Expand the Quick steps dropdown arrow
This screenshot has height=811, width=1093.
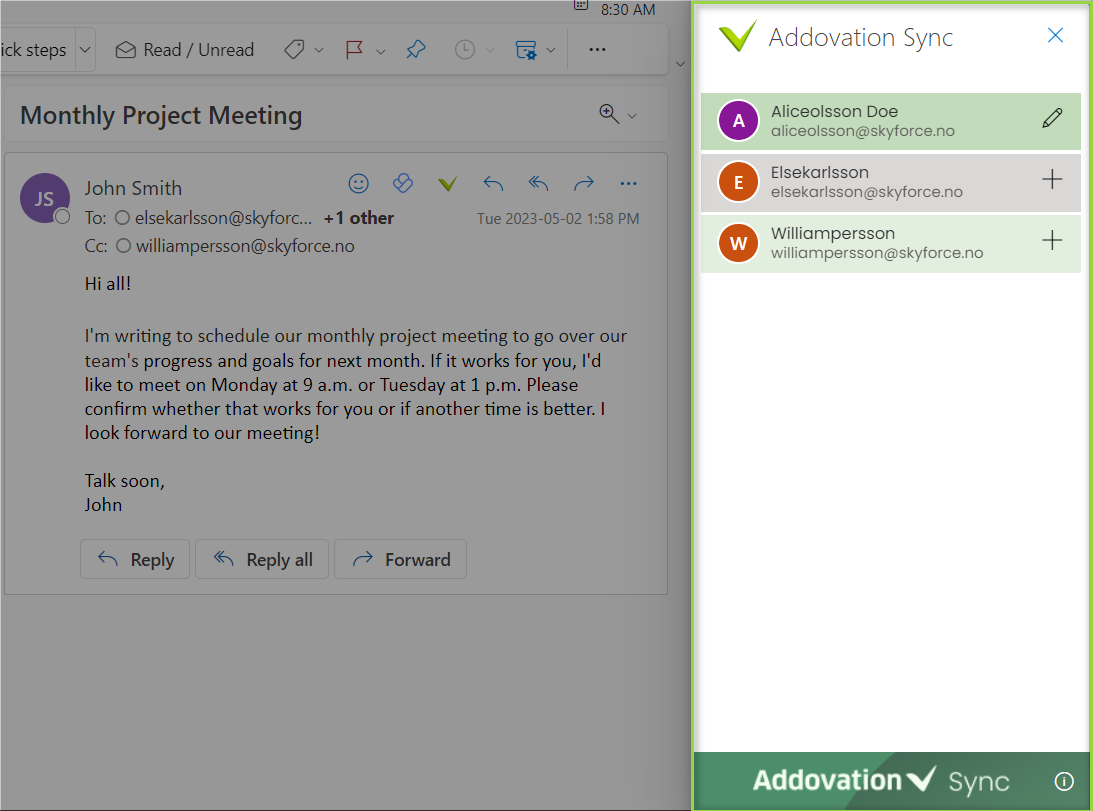pyautogui.click(x=84, y=50)
